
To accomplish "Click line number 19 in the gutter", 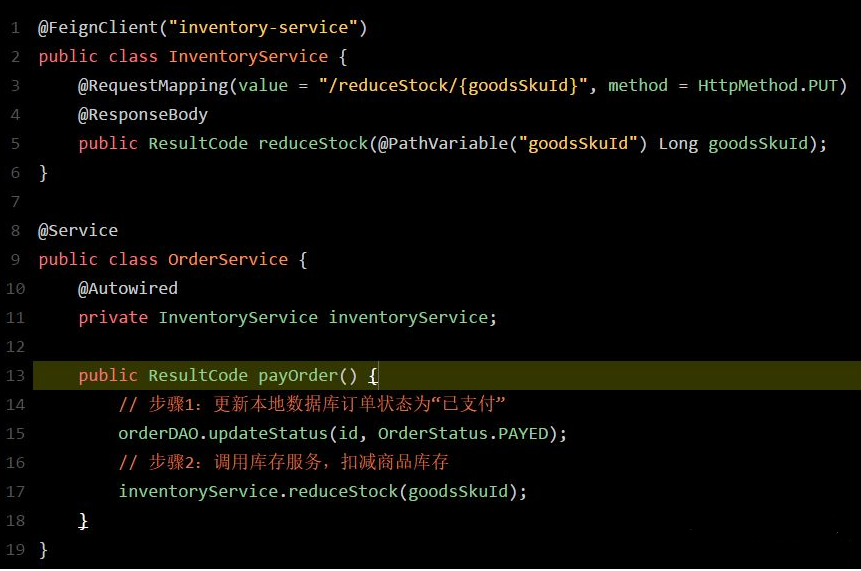I will click(x=15, y=550).
